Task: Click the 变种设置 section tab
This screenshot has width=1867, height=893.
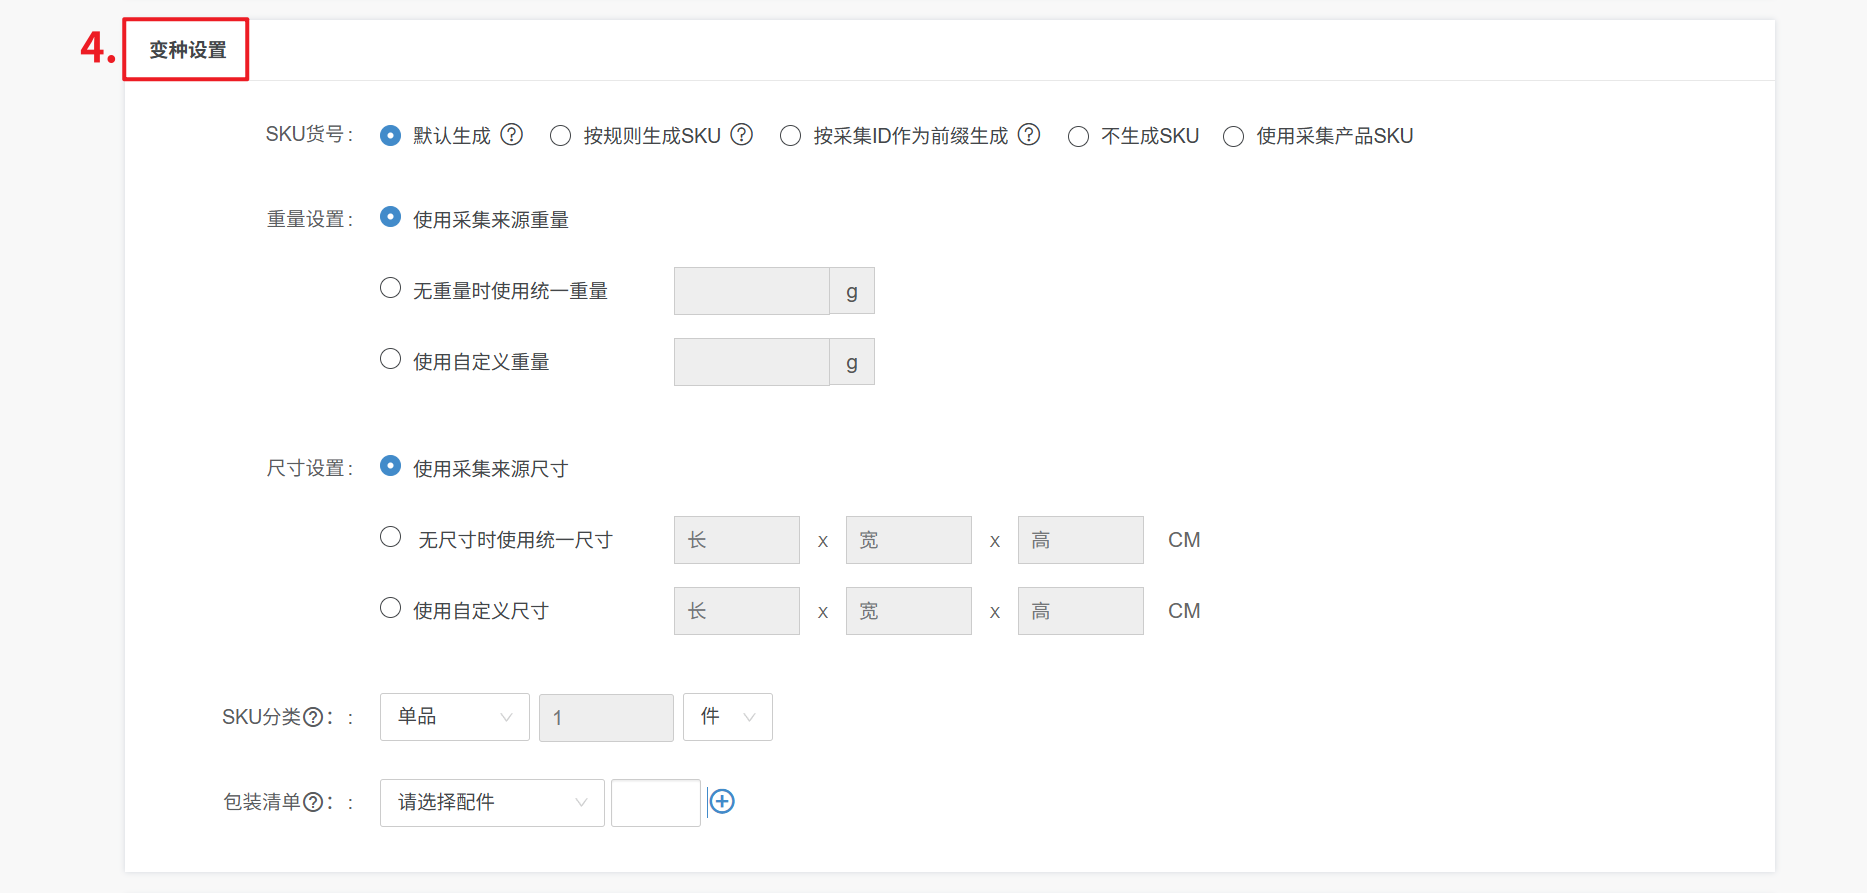Action: point(187,50)
